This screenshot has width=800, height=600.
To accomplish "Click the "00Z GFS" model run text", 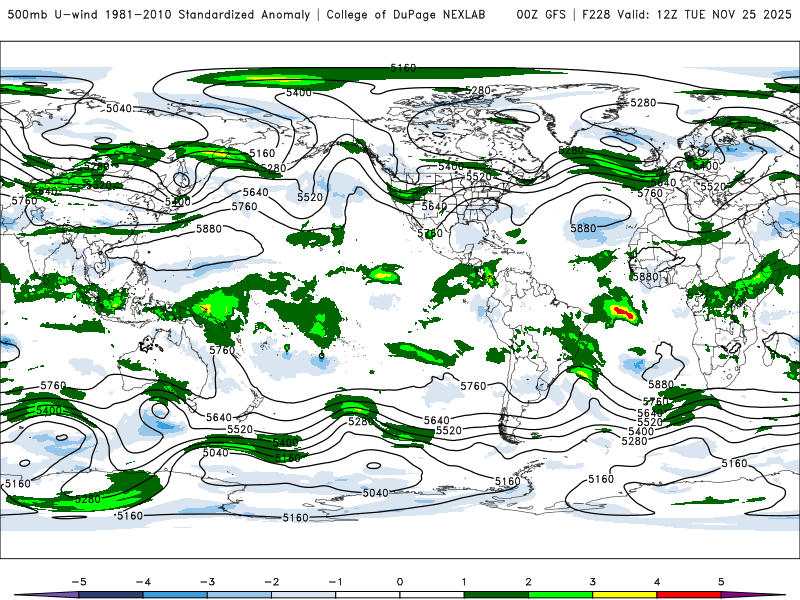I will 541,14.
